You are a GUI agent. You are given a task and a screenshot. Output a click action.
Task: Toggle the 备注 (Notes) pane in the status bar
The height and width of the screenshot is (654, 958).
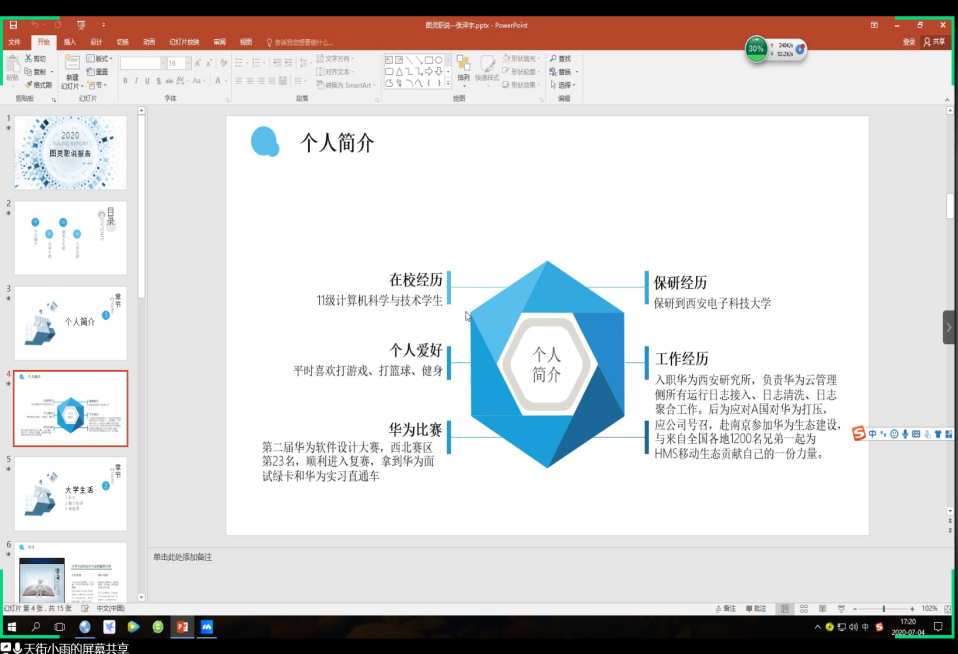tap(725, 608)
